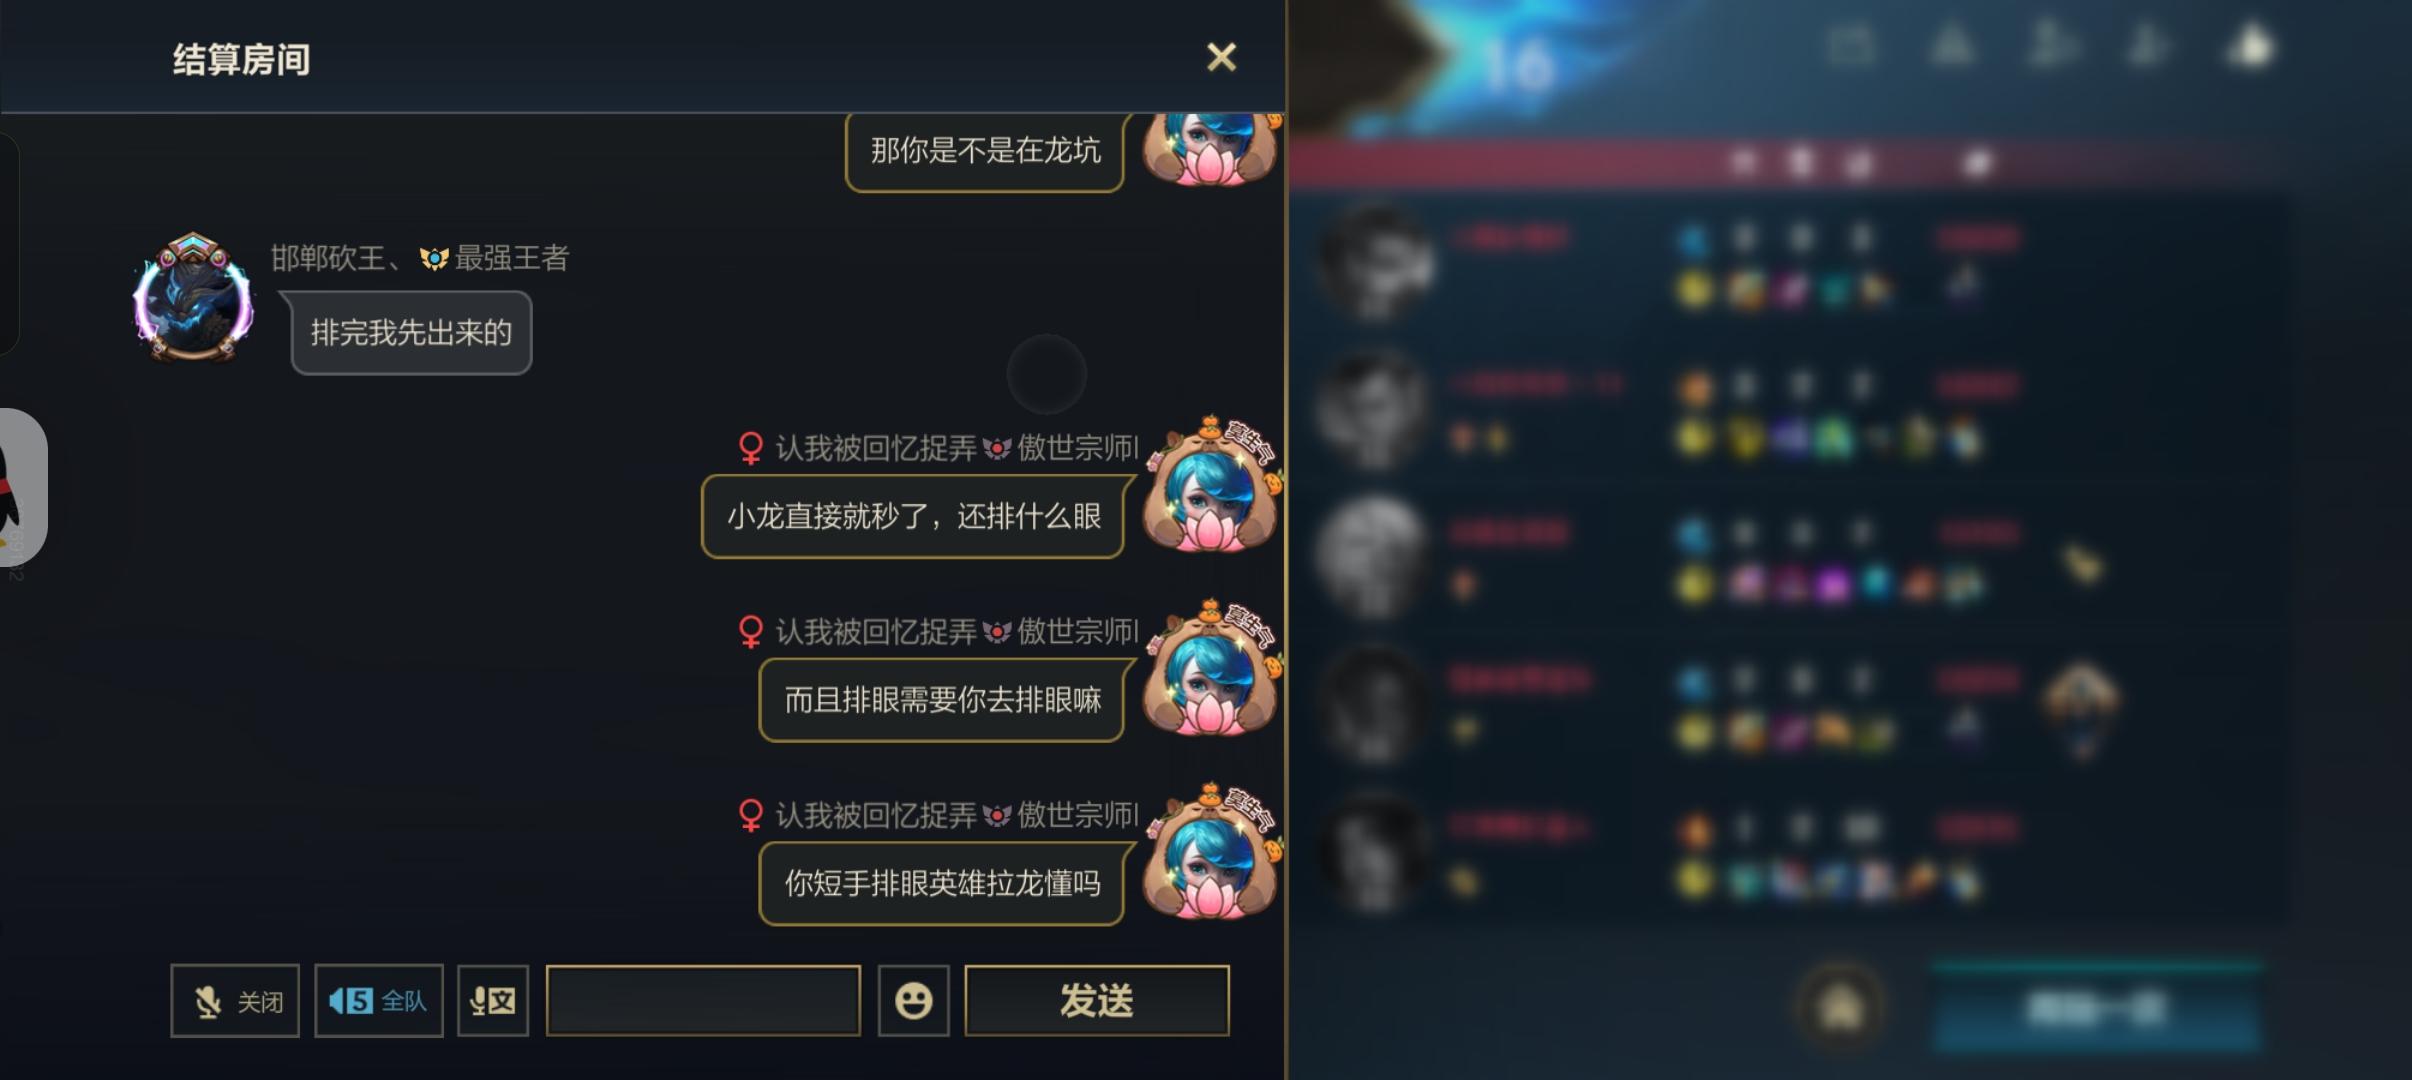Tap the avatar beside 你短手排眼英雄拉龙懂吗 message
Image resolution: width=2412 pixels, height=1080 pixels.
1212,852
